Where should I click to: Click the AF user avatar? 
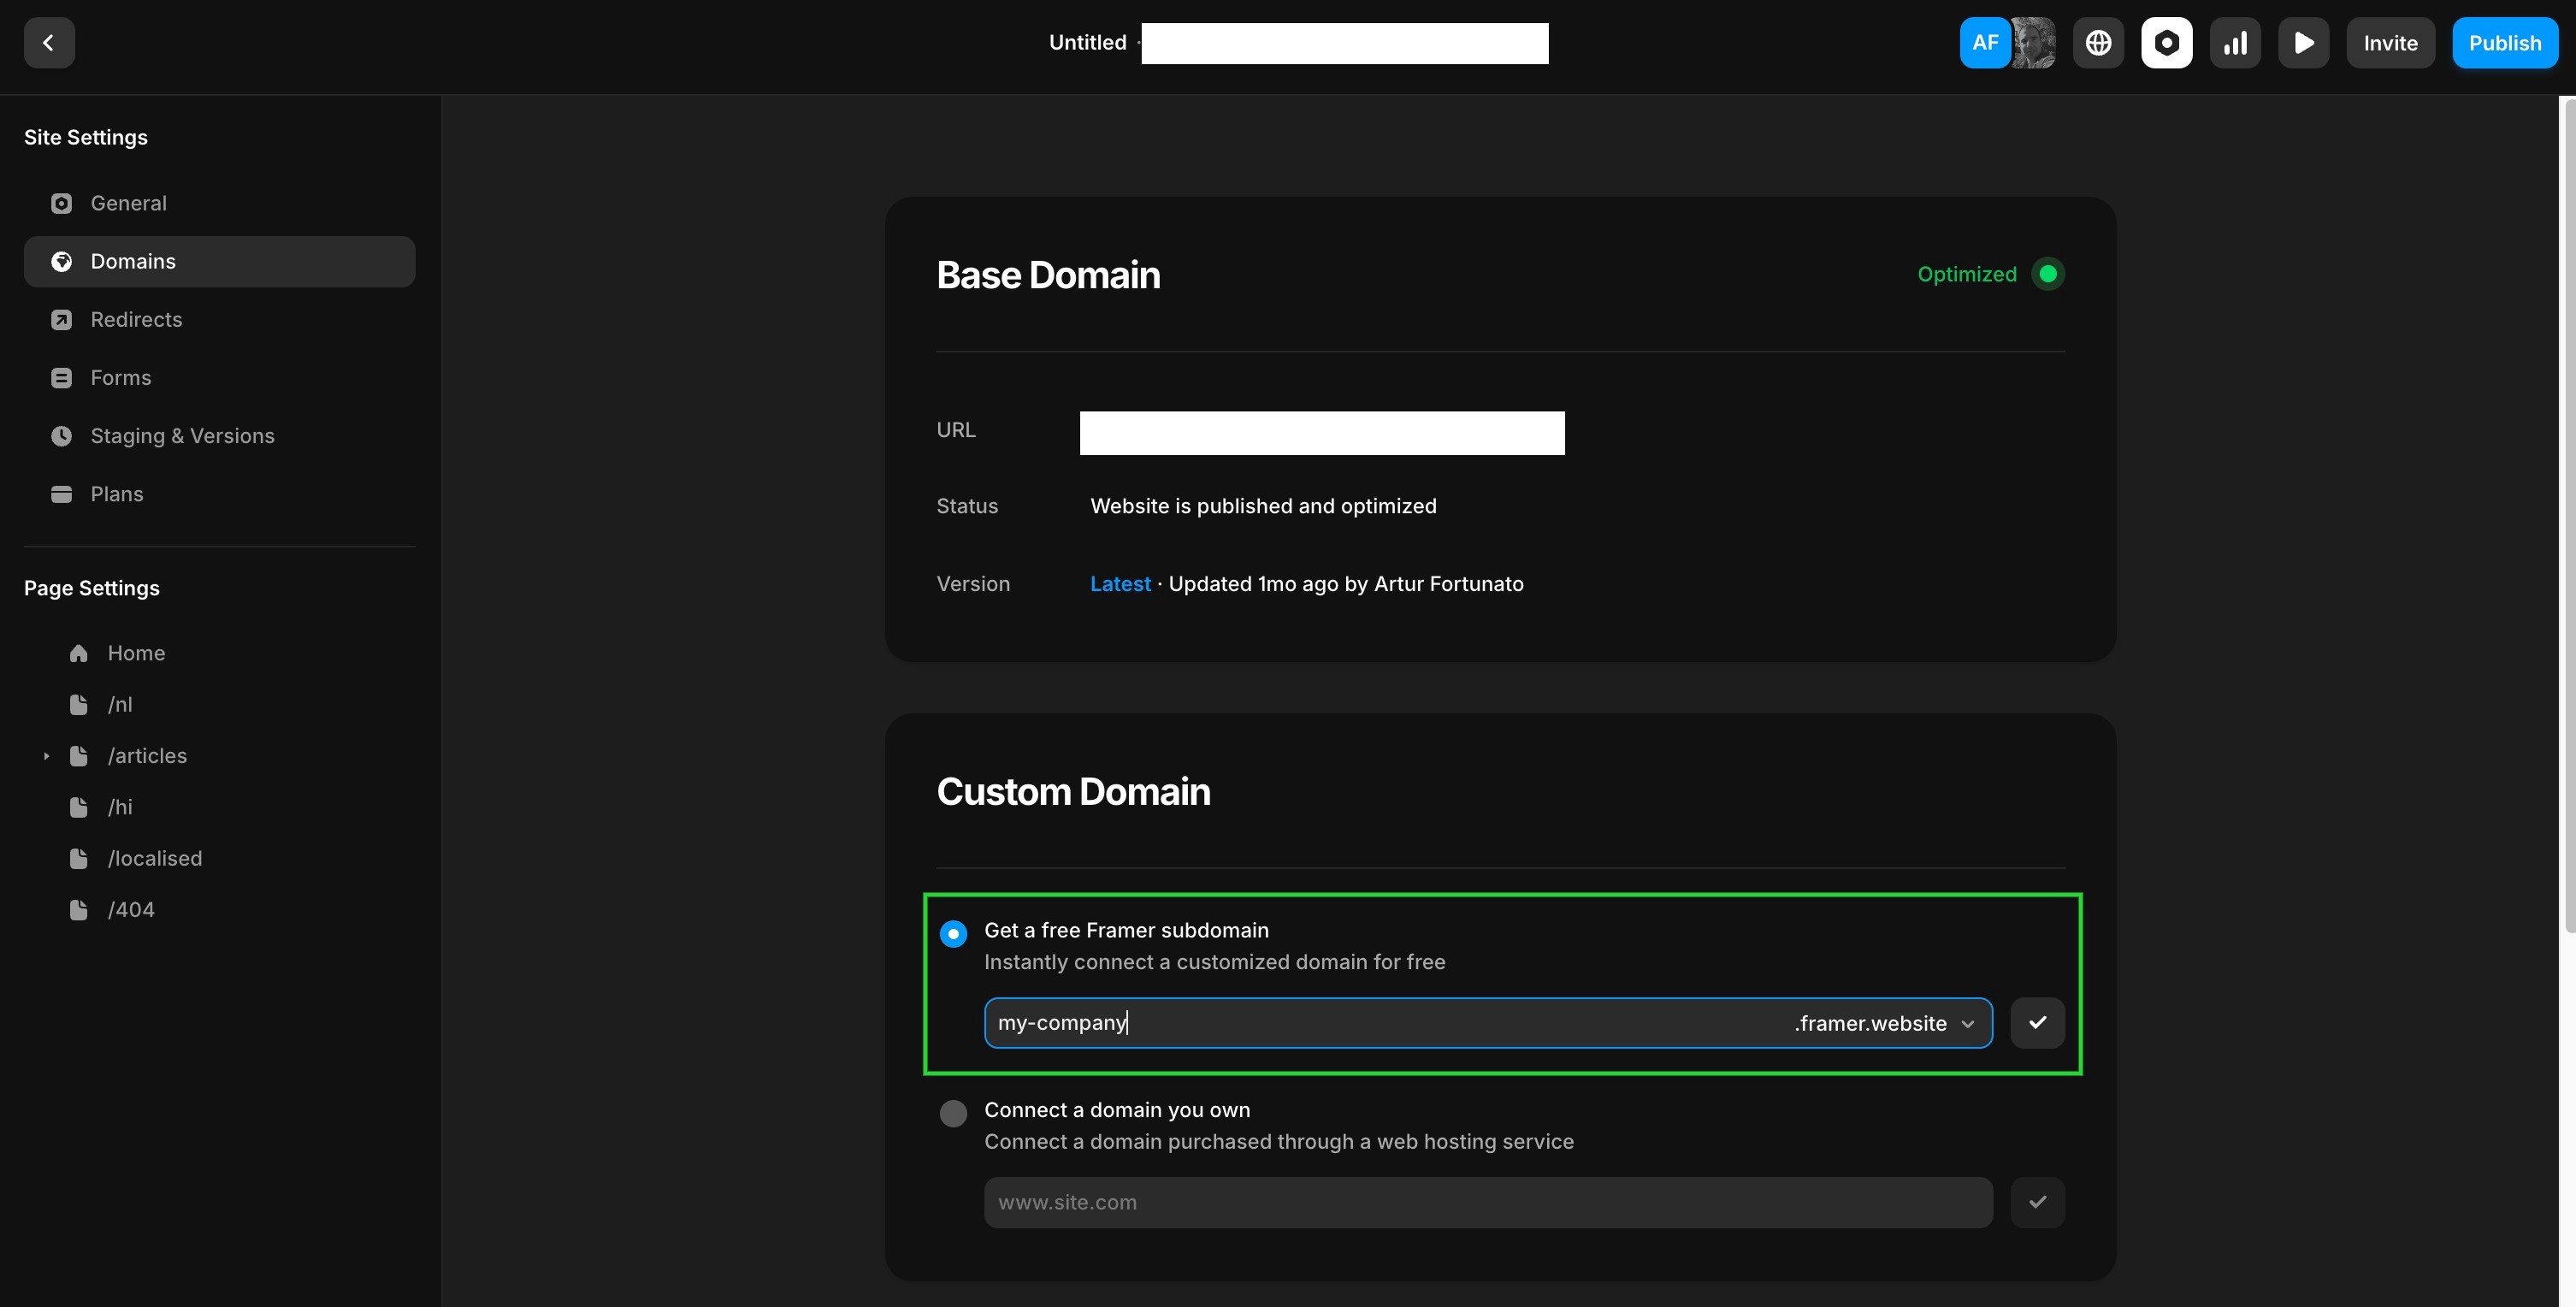[x=1984, y=43]
